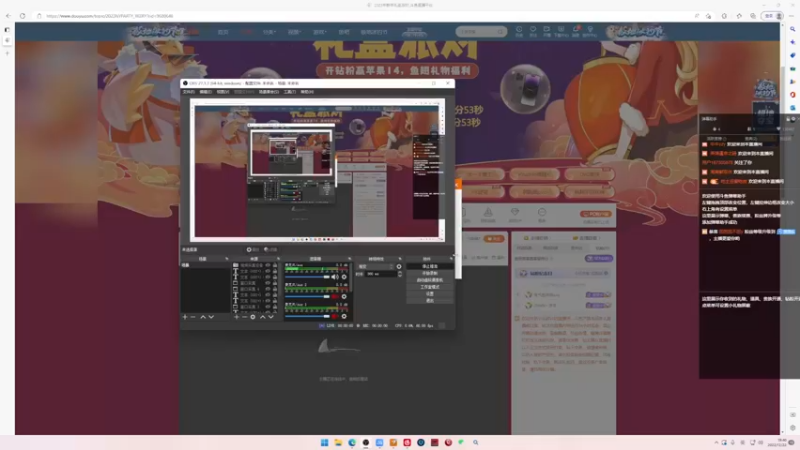This screenshot has width=800, height=450.
Task: Click the 开始录制 button
Action: click(430, 273)
